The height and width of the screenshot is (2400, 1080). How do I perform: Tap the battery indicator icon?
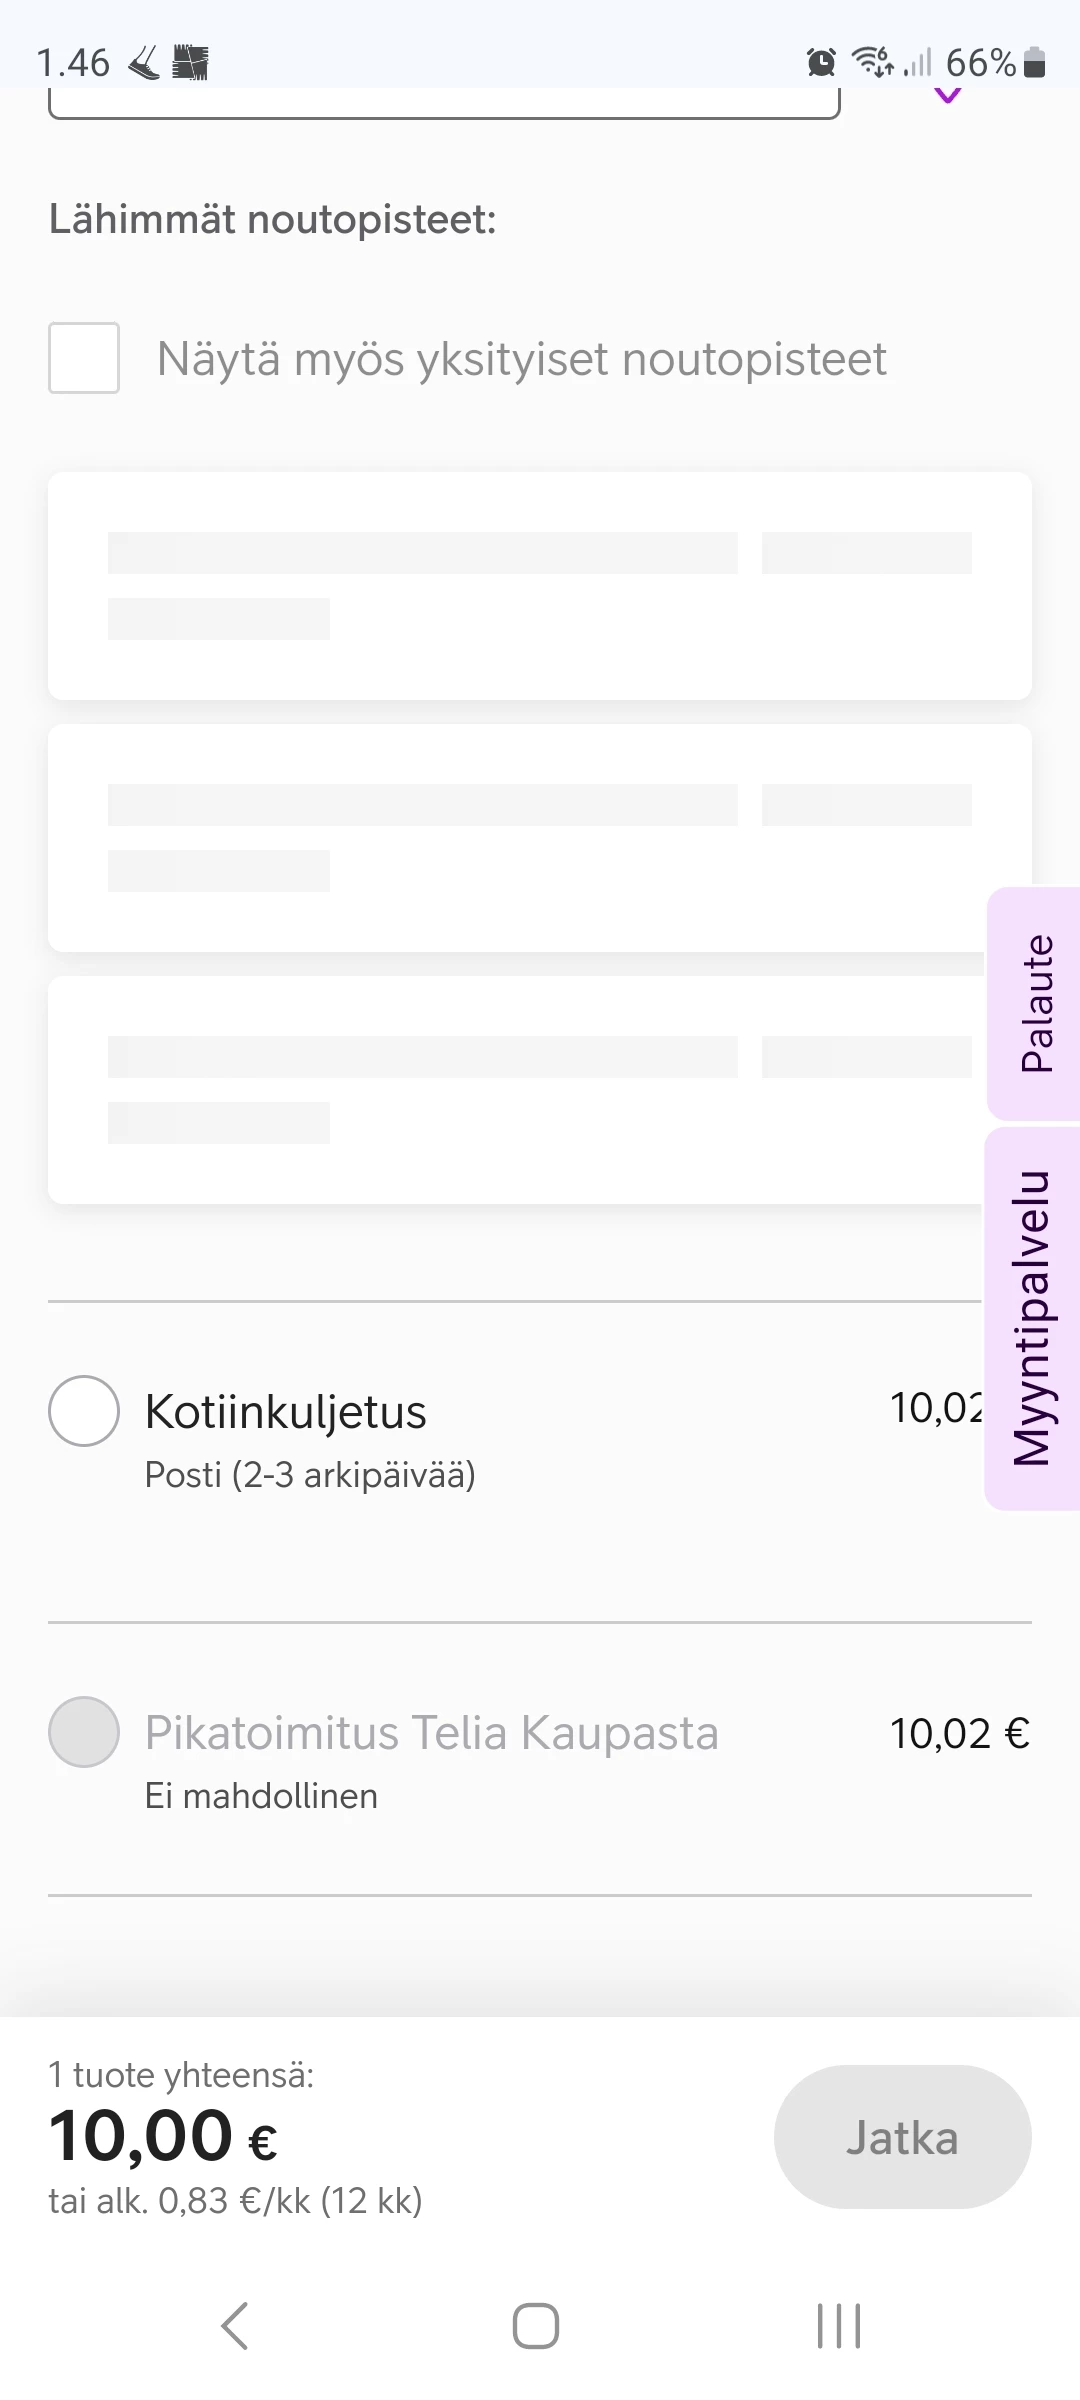1035,63
